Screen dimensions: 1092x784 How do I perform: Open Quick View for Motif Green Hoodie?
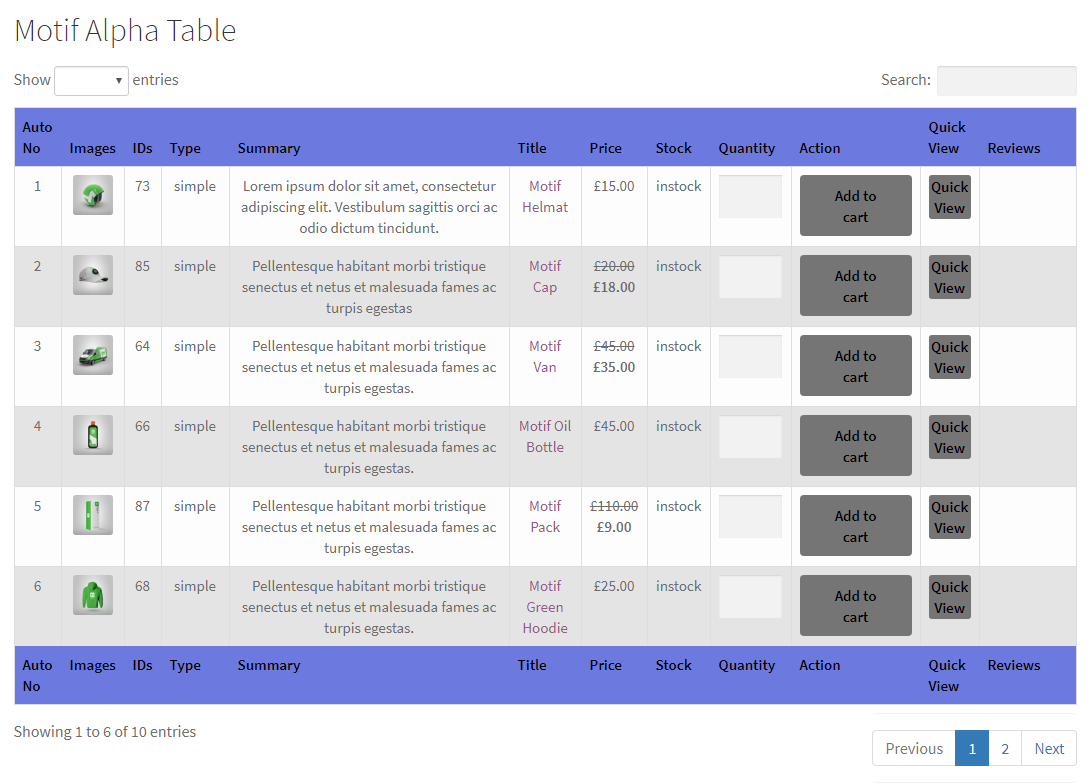click(949, 597)
